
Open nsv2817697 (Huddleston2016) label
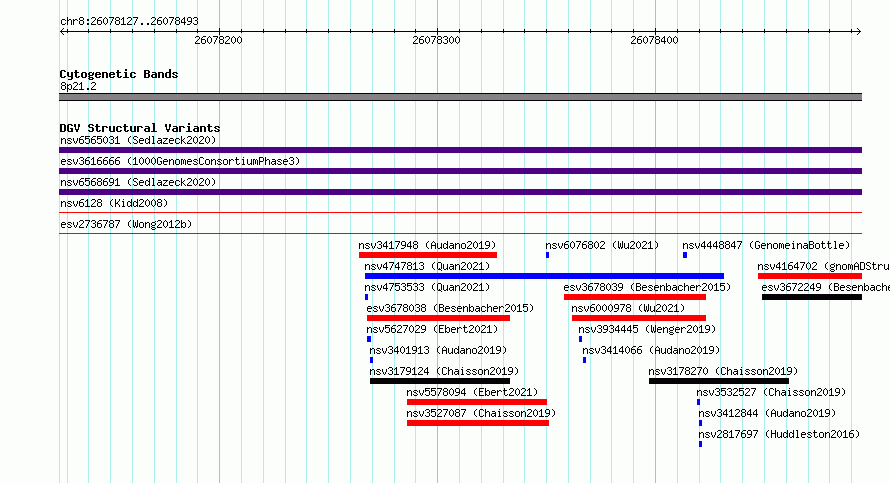pos(779,434)
